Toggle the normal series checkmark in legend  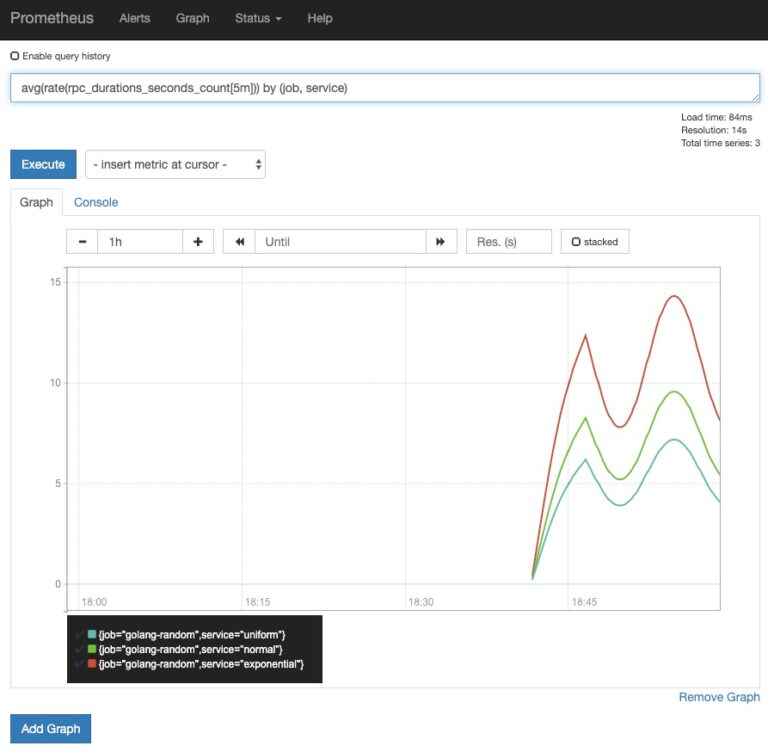point(79,650)
